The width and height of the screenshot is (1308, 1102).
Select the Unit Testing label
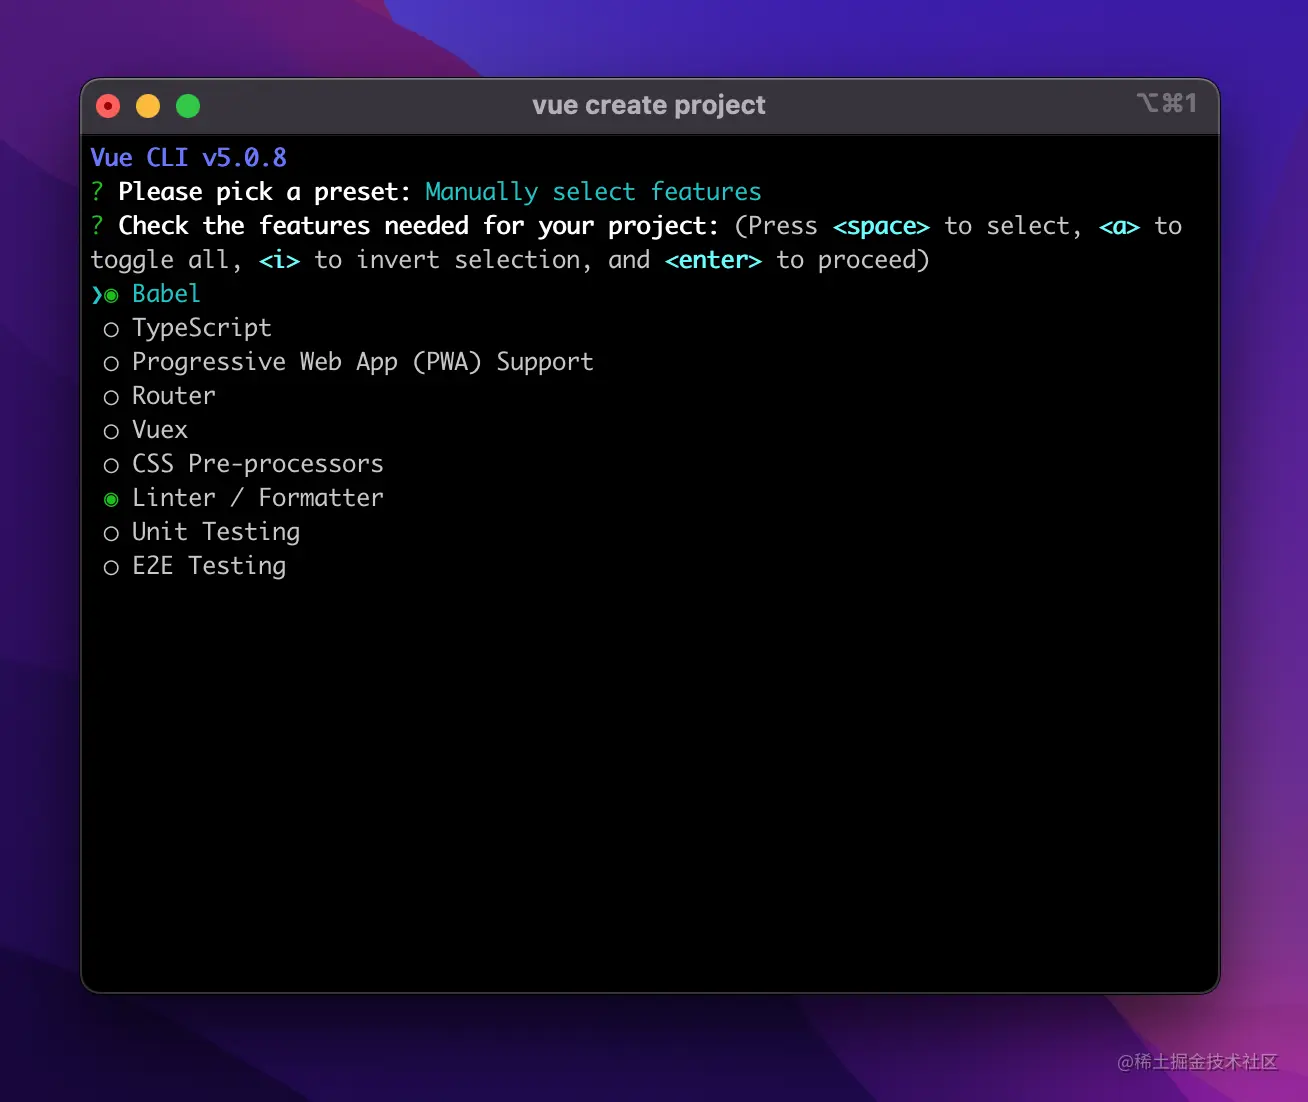[215, 532]
